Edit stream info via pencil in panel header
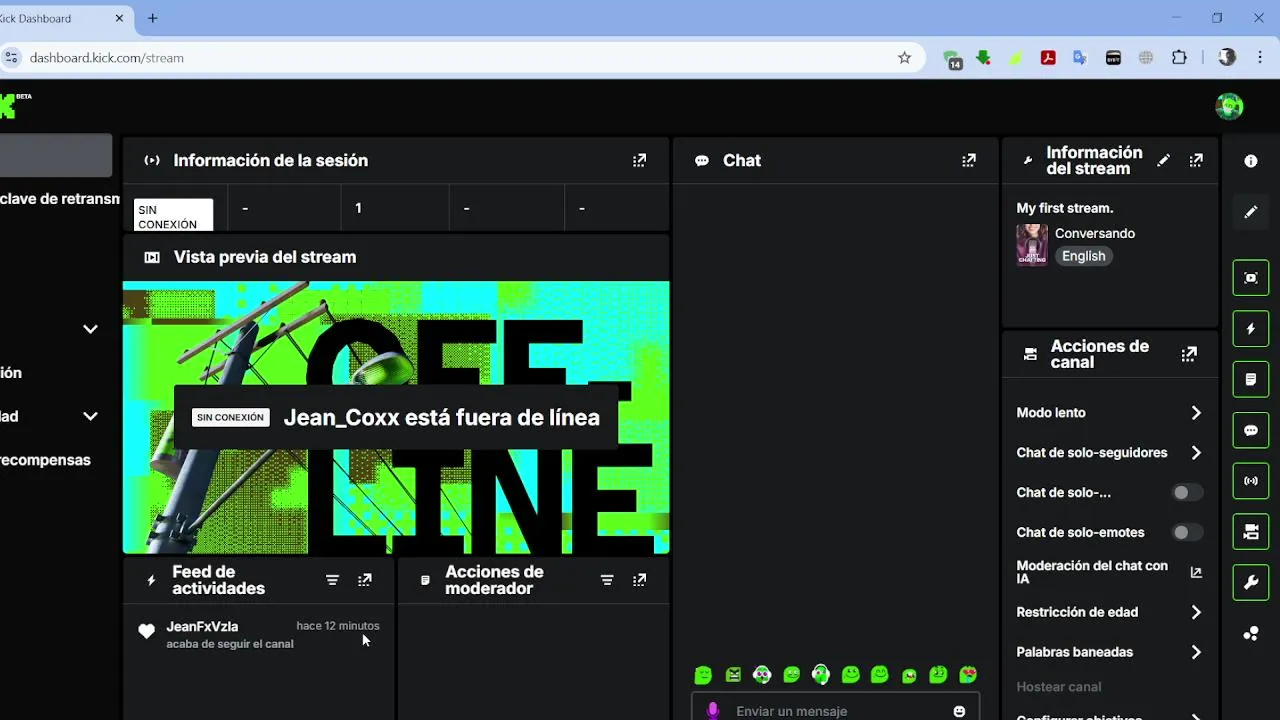Screen dimensions: 1280x720 (x=1163, y=160)
